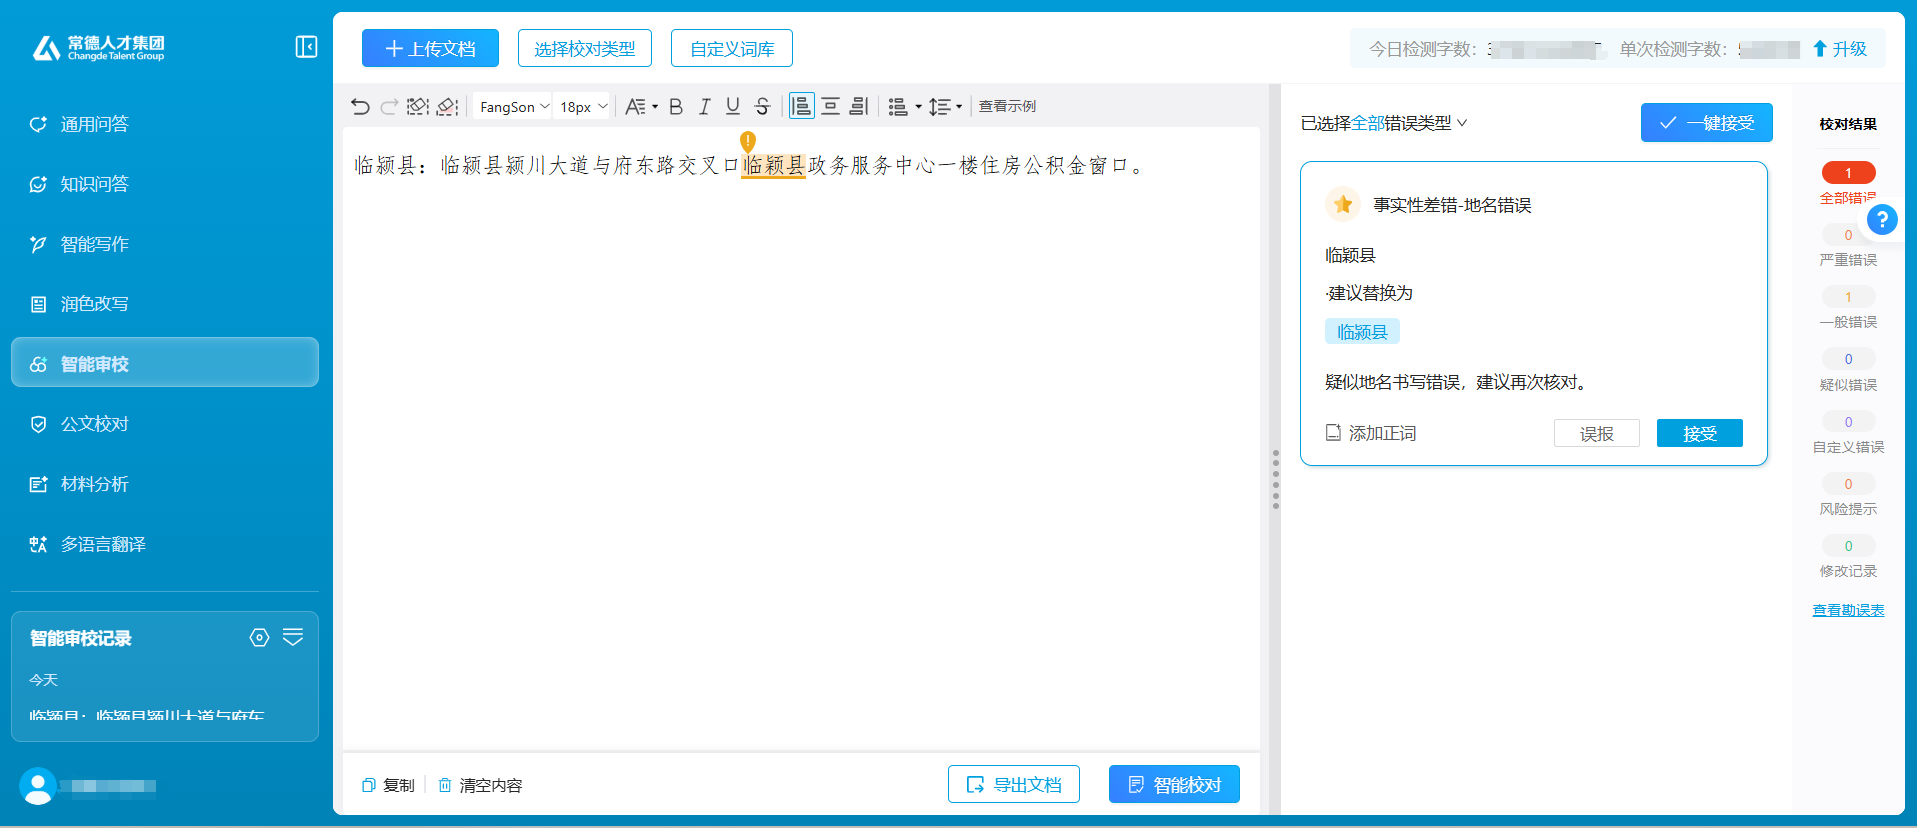Open proofreading records settings icon
Image resolution: width=1917 pixels, height=828 pixels.
tap(259, 638)
